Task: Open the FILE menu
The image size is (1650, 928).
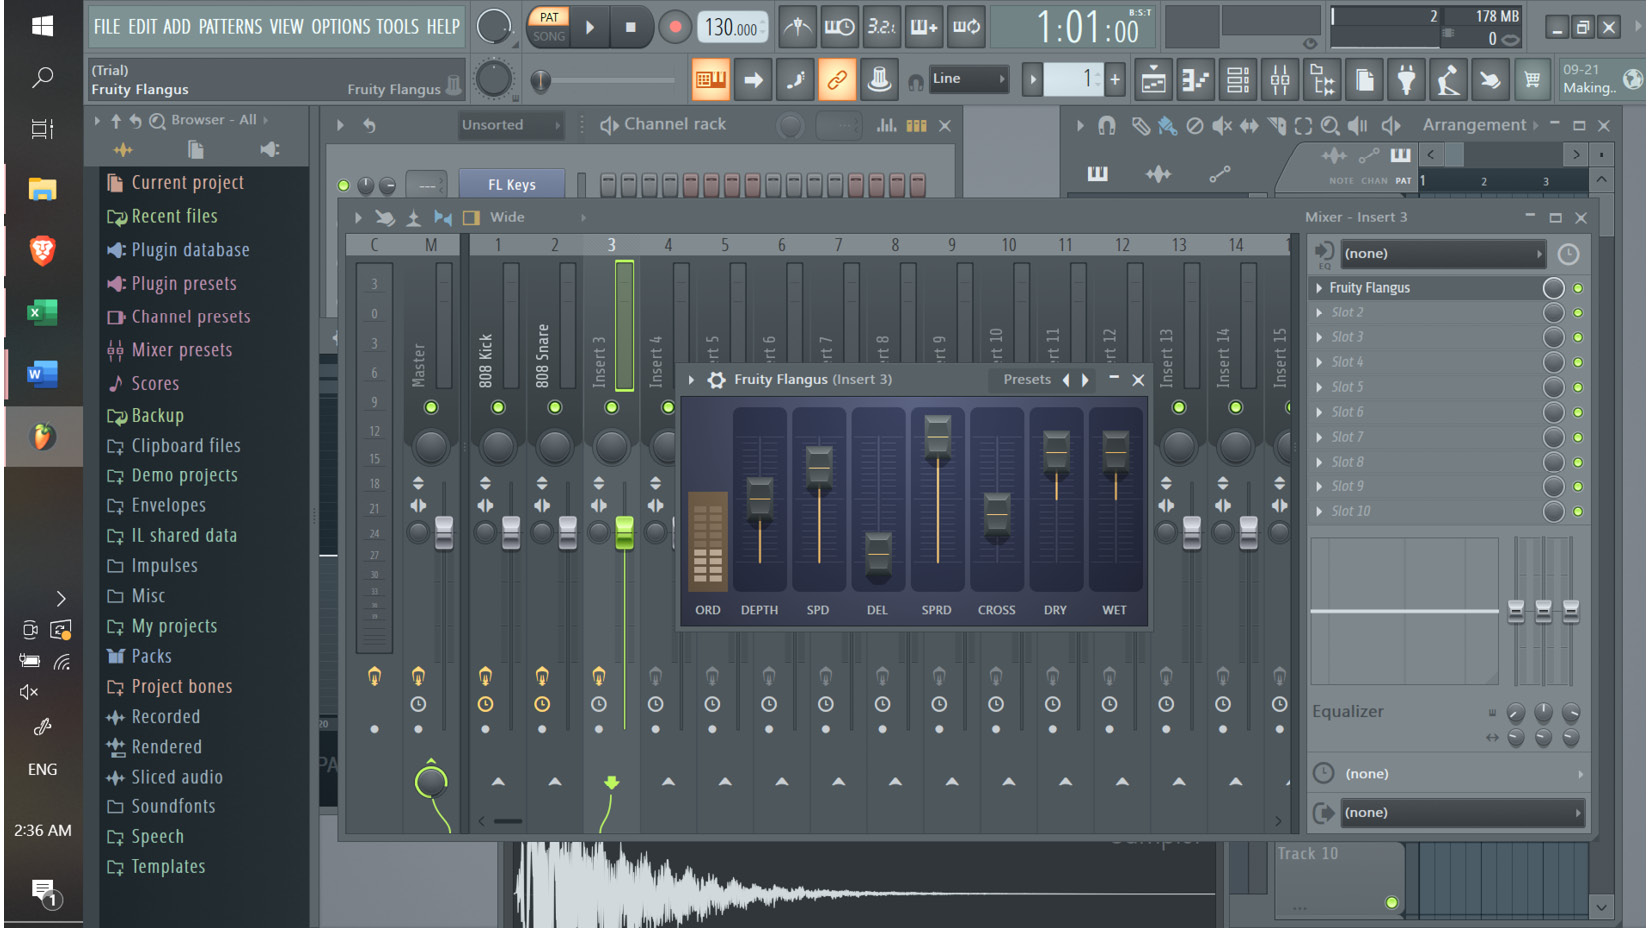Action: point(107,27)
